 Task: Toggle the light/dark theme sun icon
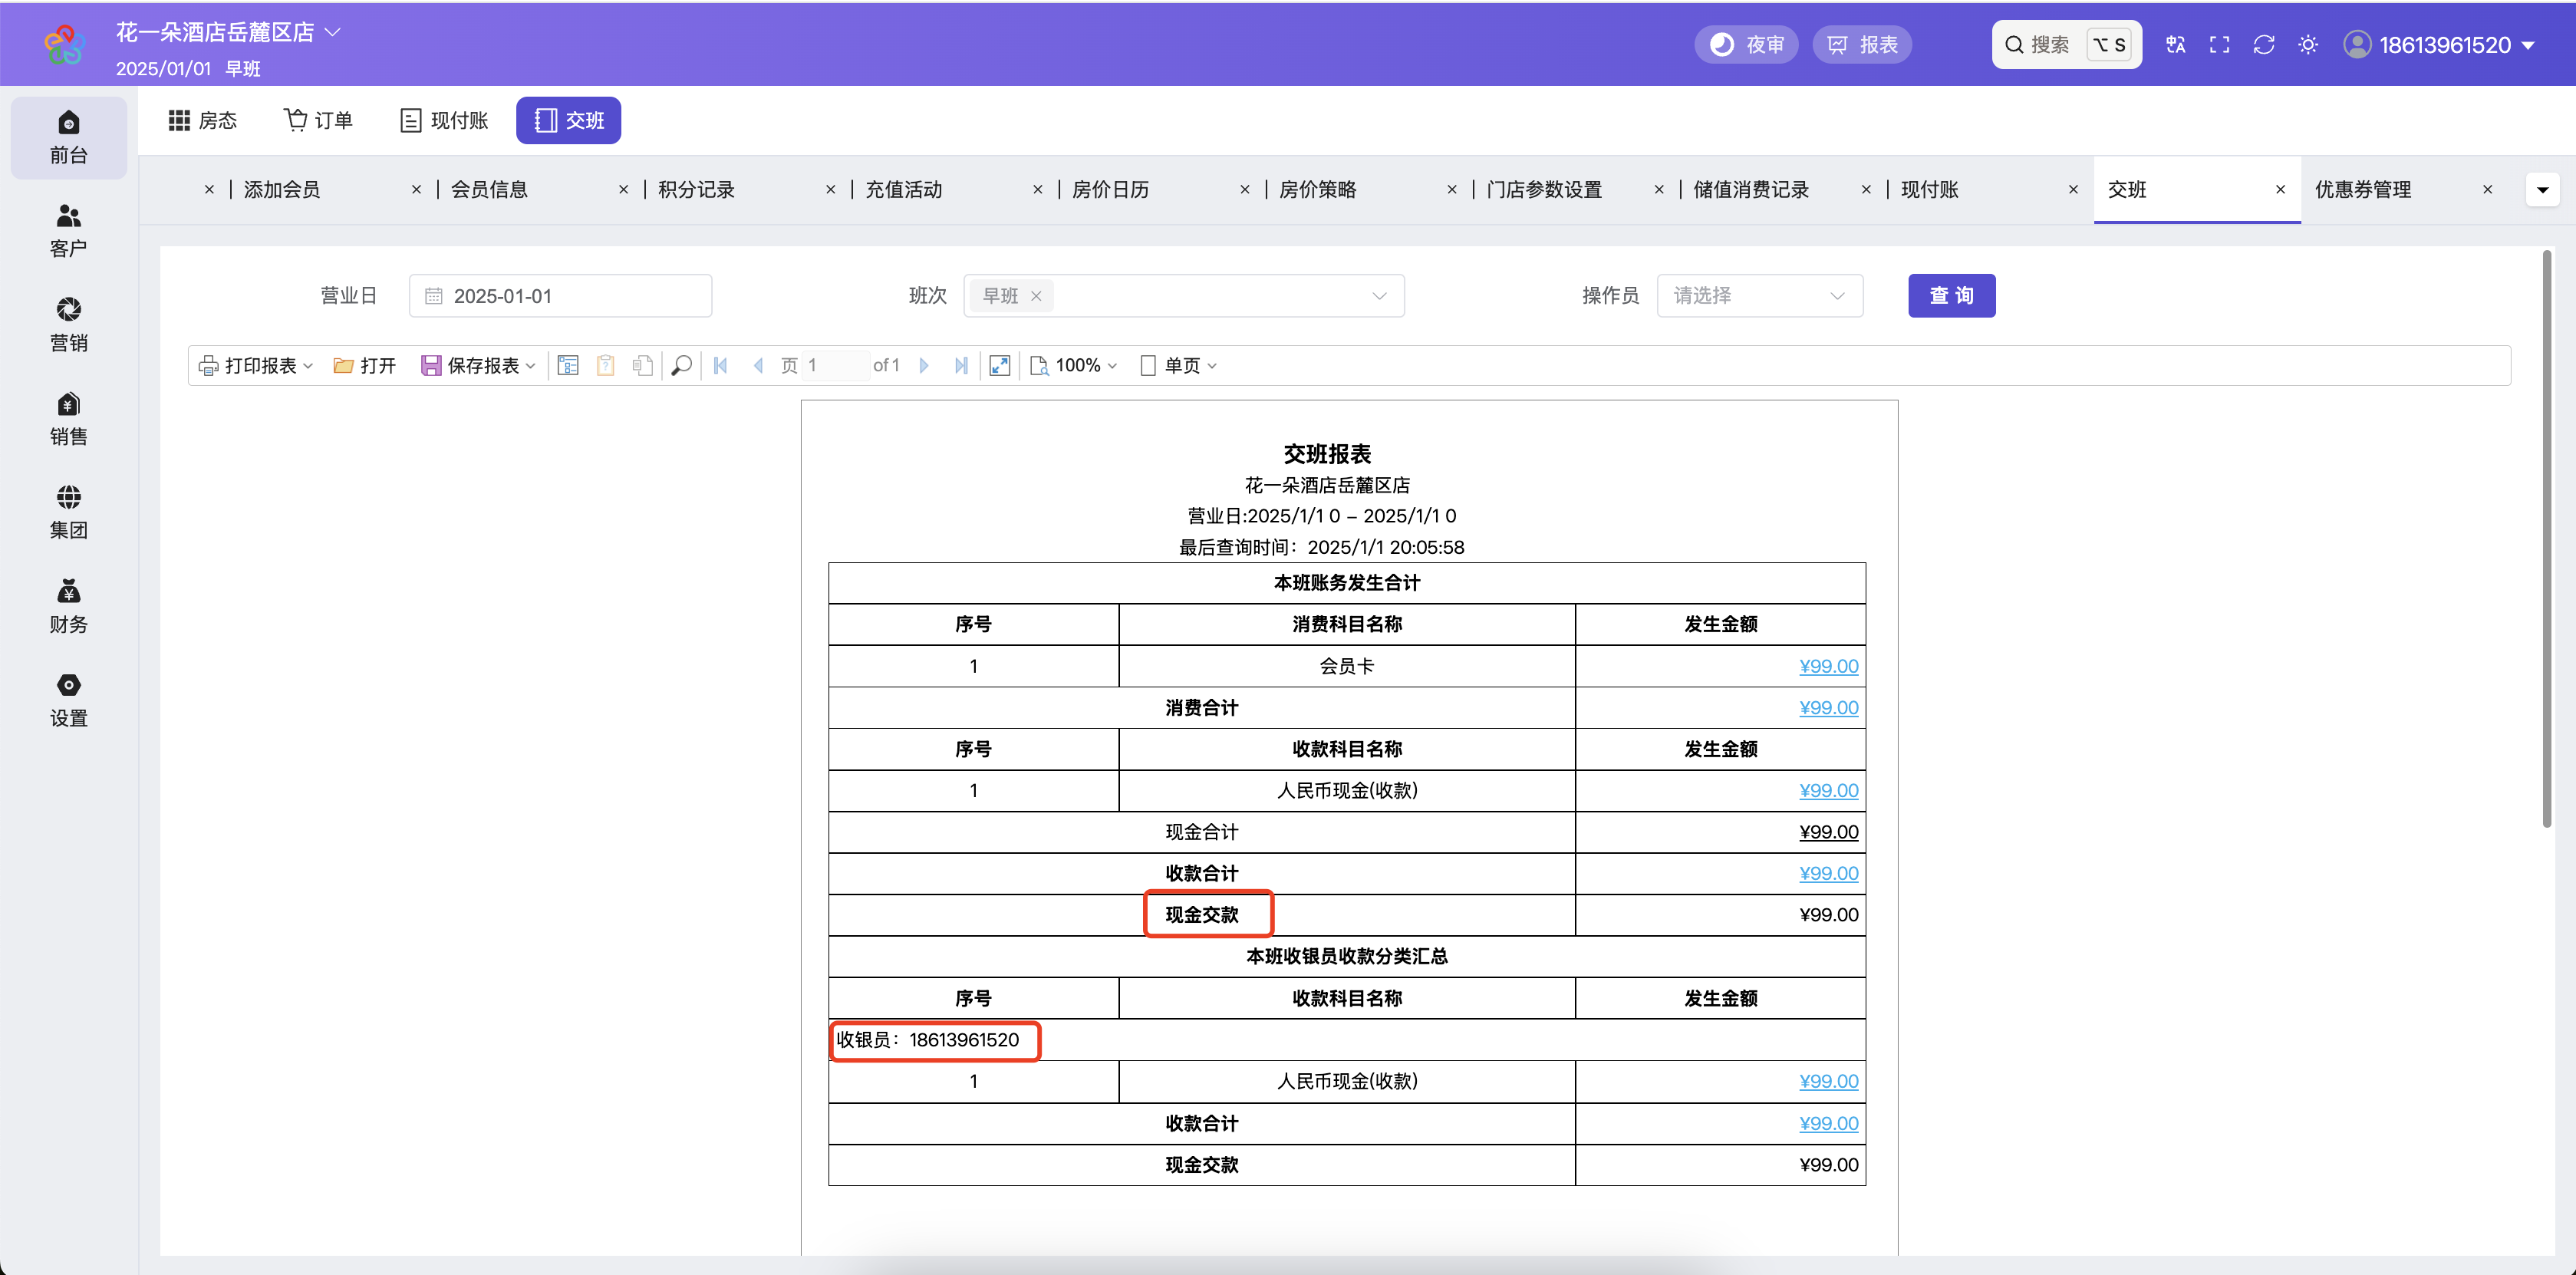pos(2307,45)
